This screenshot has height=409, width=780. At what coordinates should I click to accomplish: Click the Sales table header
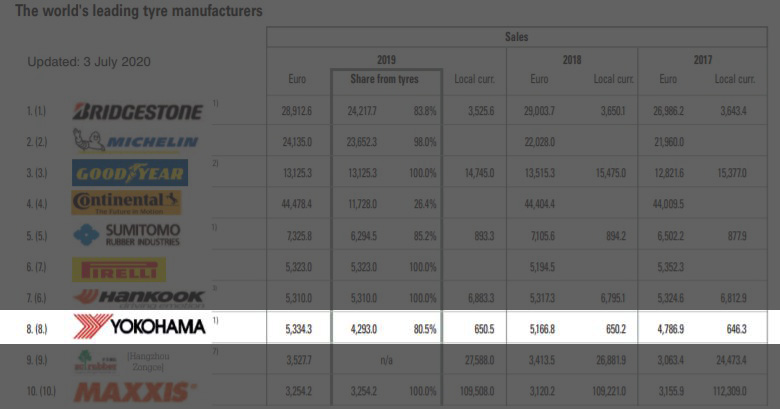point(516,37)
